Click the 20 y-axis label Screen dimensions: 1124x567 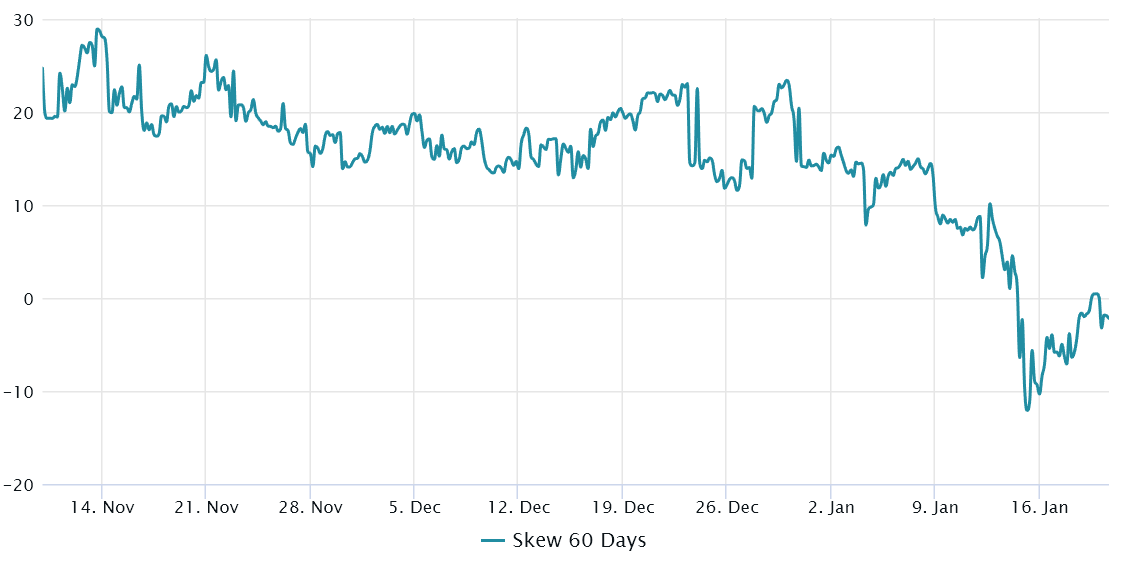pos(24,113)
